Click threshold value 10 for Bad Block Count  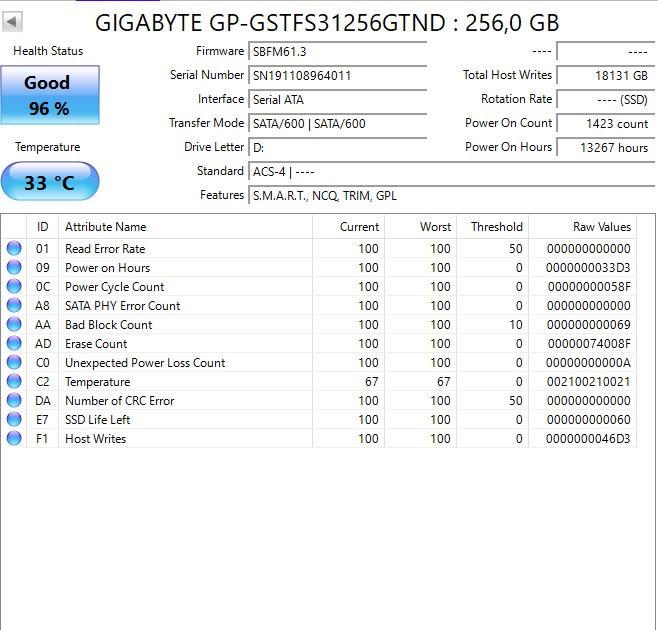point(516,324)
